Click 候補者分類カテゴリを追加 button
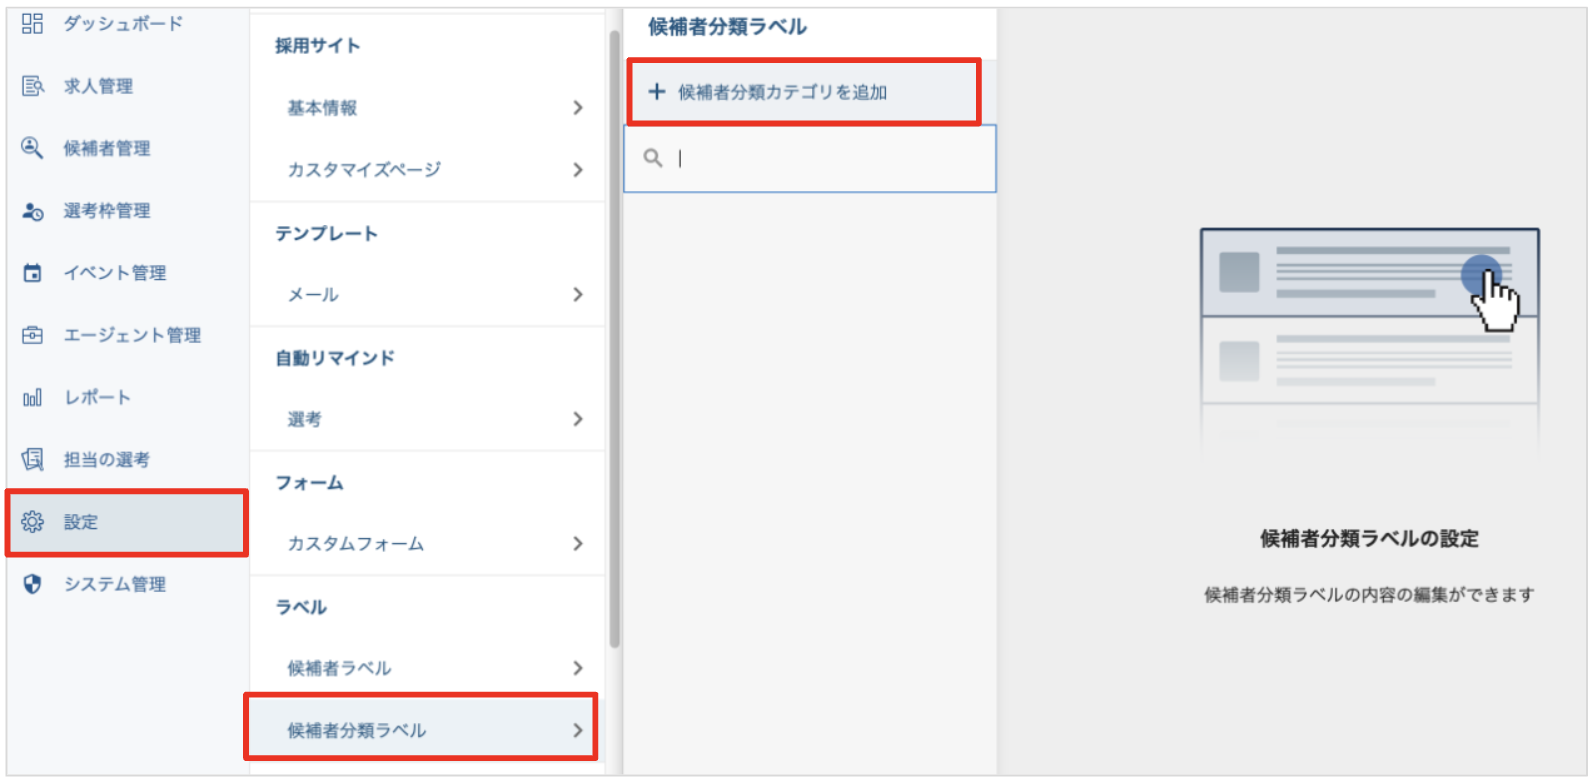This screenshot has height=784, width=1594. (x=782, y=92)
